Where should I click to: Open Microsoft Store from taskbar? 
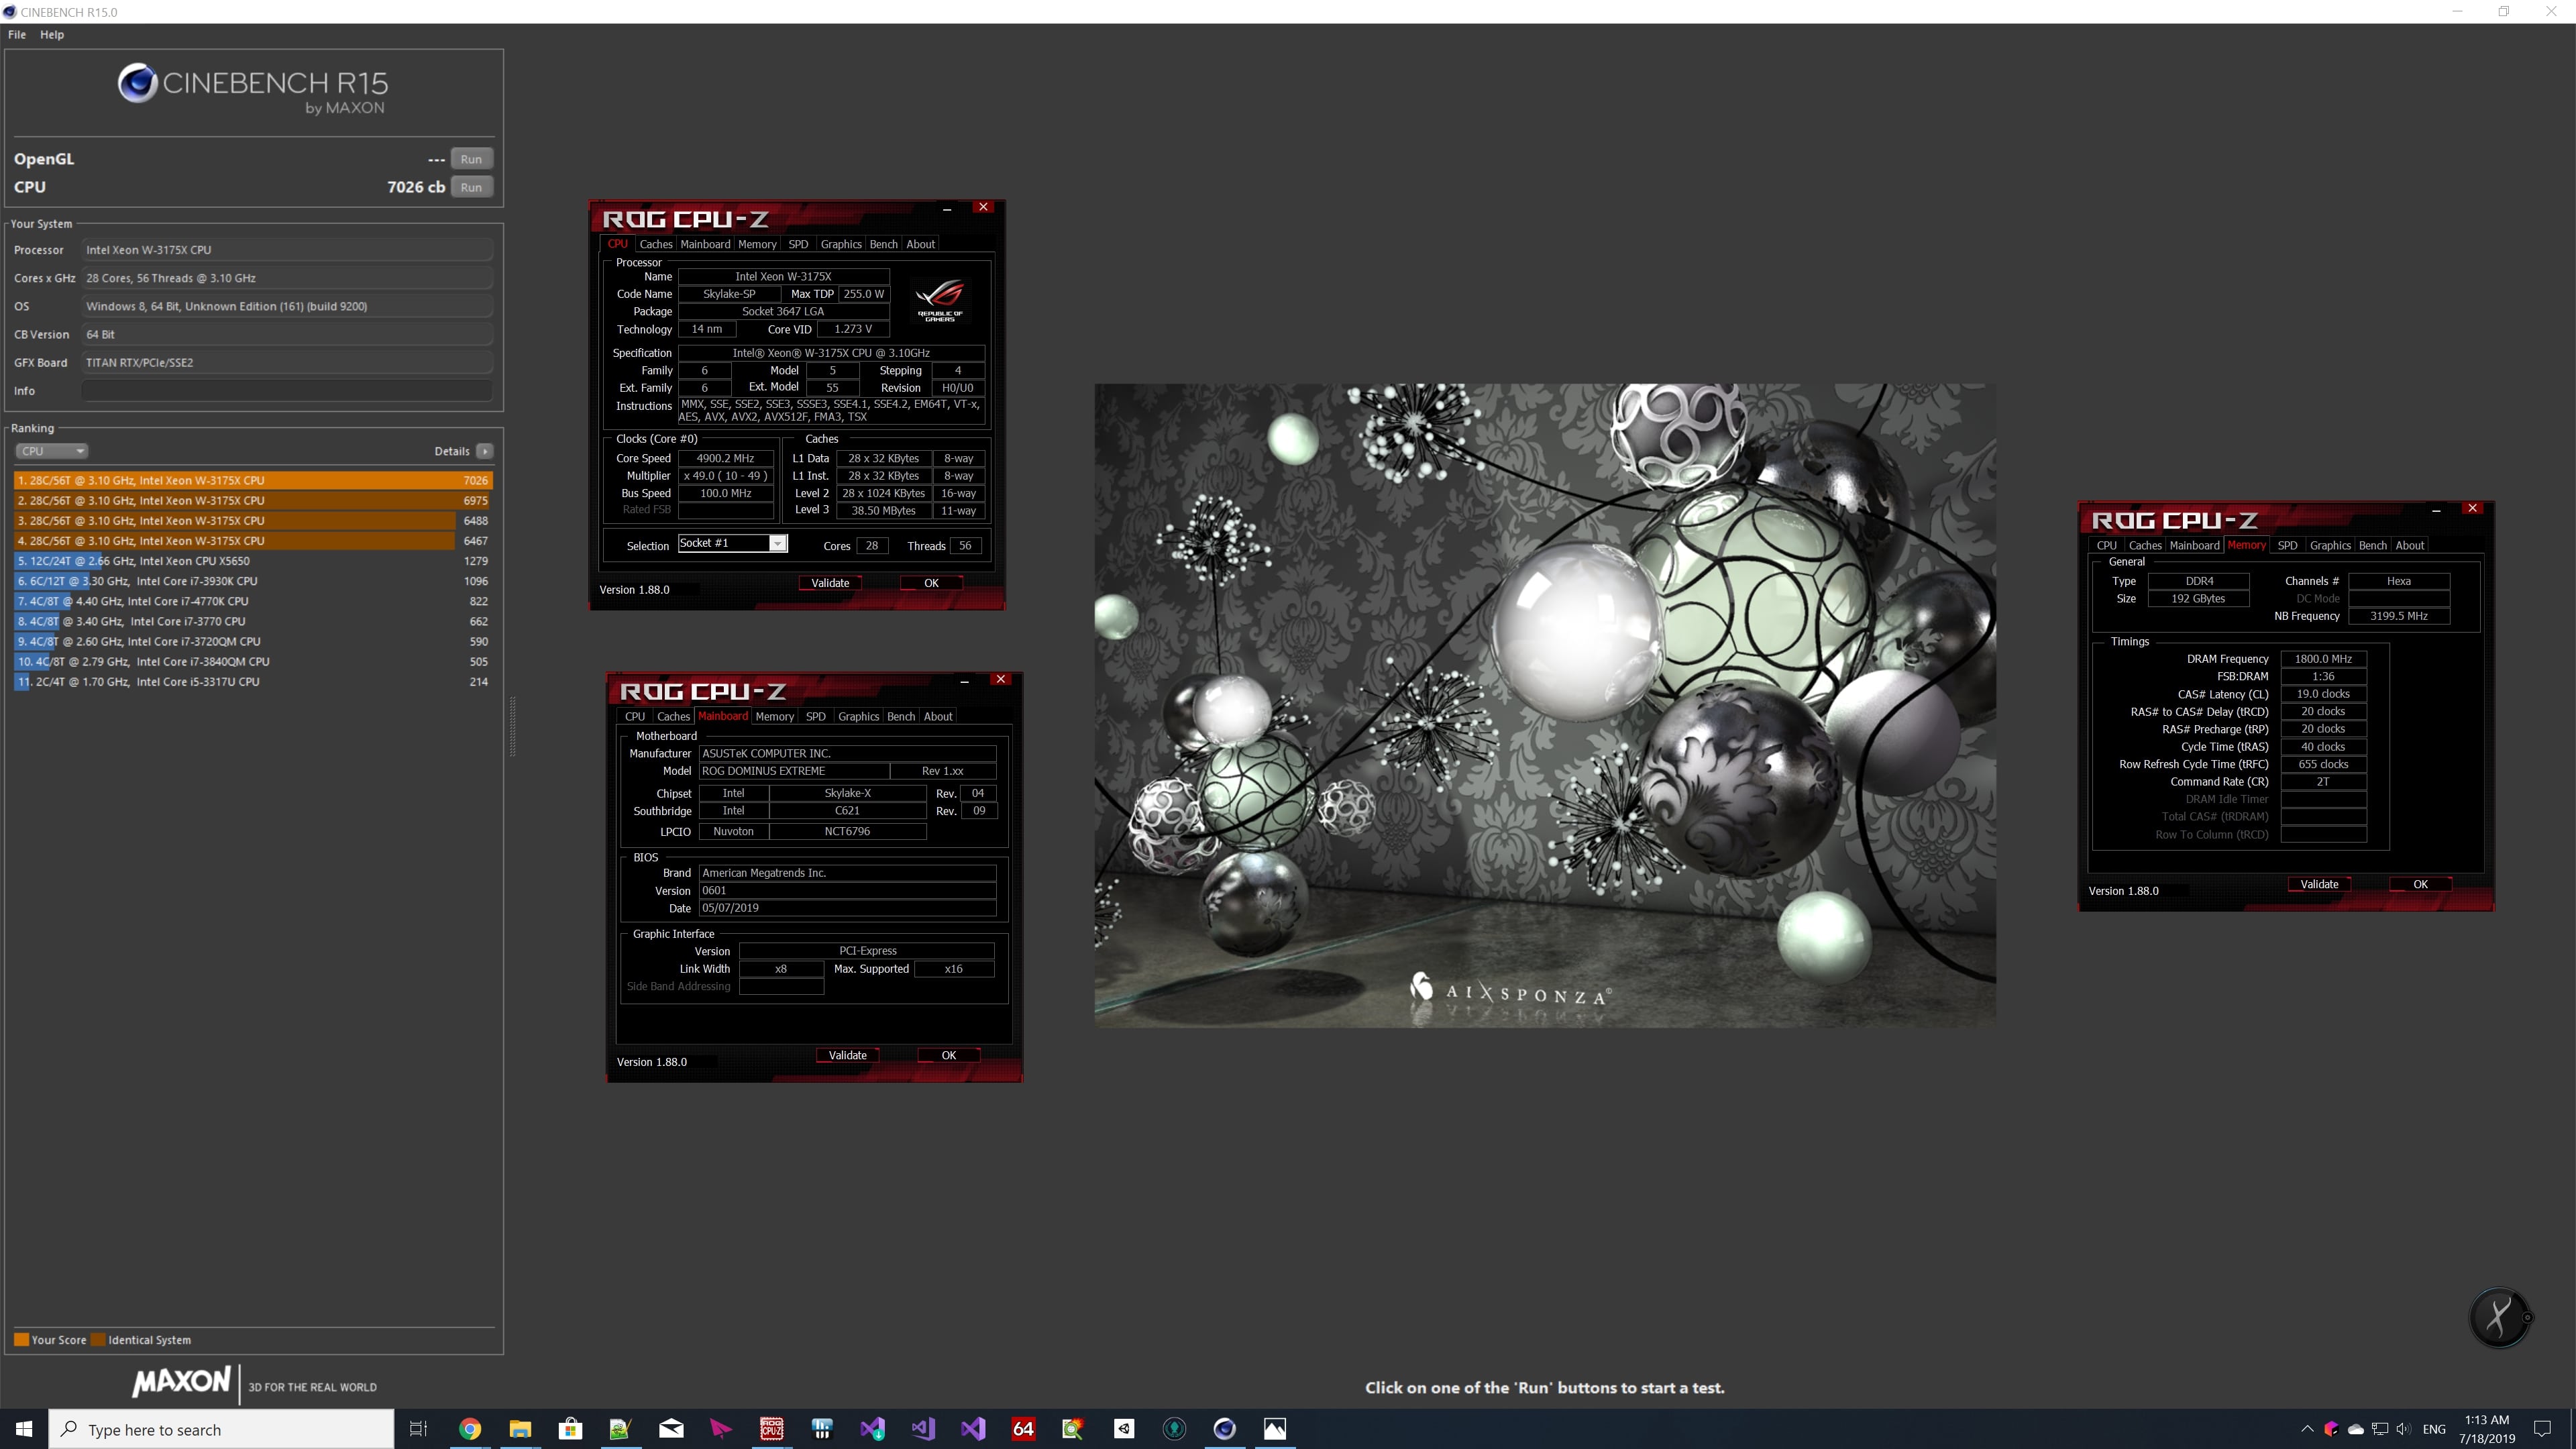[570, 1429]
